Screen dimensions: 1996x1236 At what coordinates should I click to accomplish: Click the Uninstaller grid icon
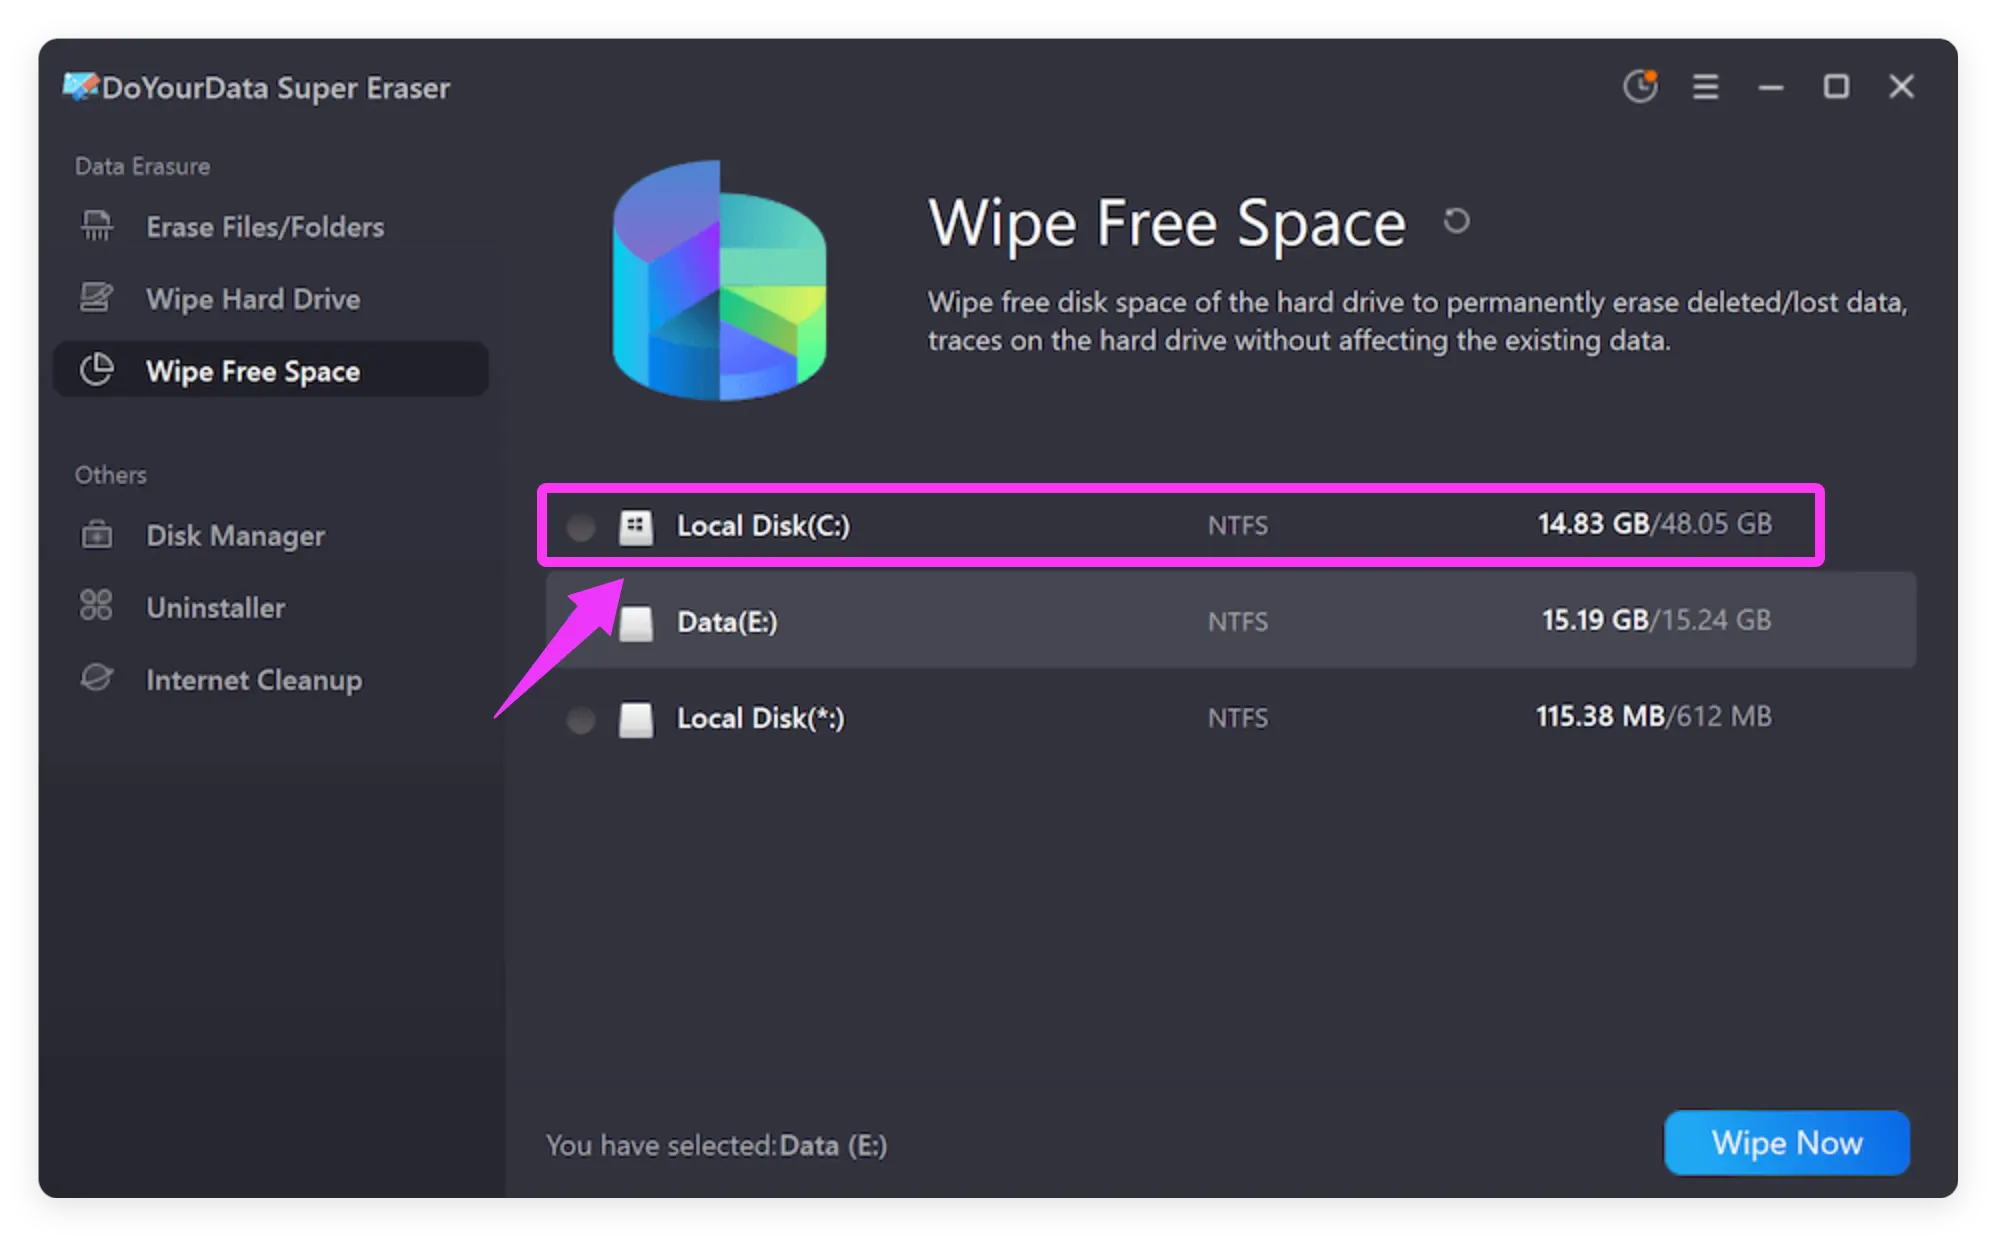96,605
